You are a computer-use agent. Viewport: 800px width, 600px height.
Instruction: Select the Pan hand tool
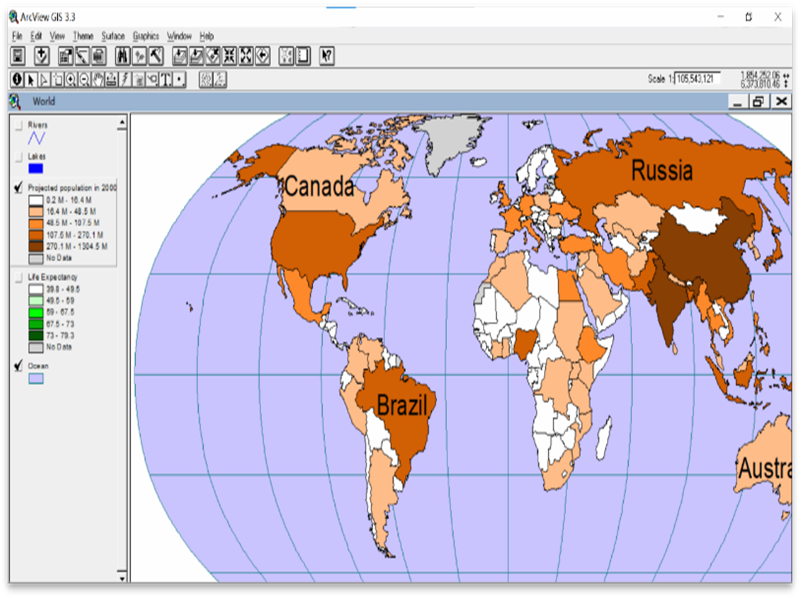pos(98,80)
